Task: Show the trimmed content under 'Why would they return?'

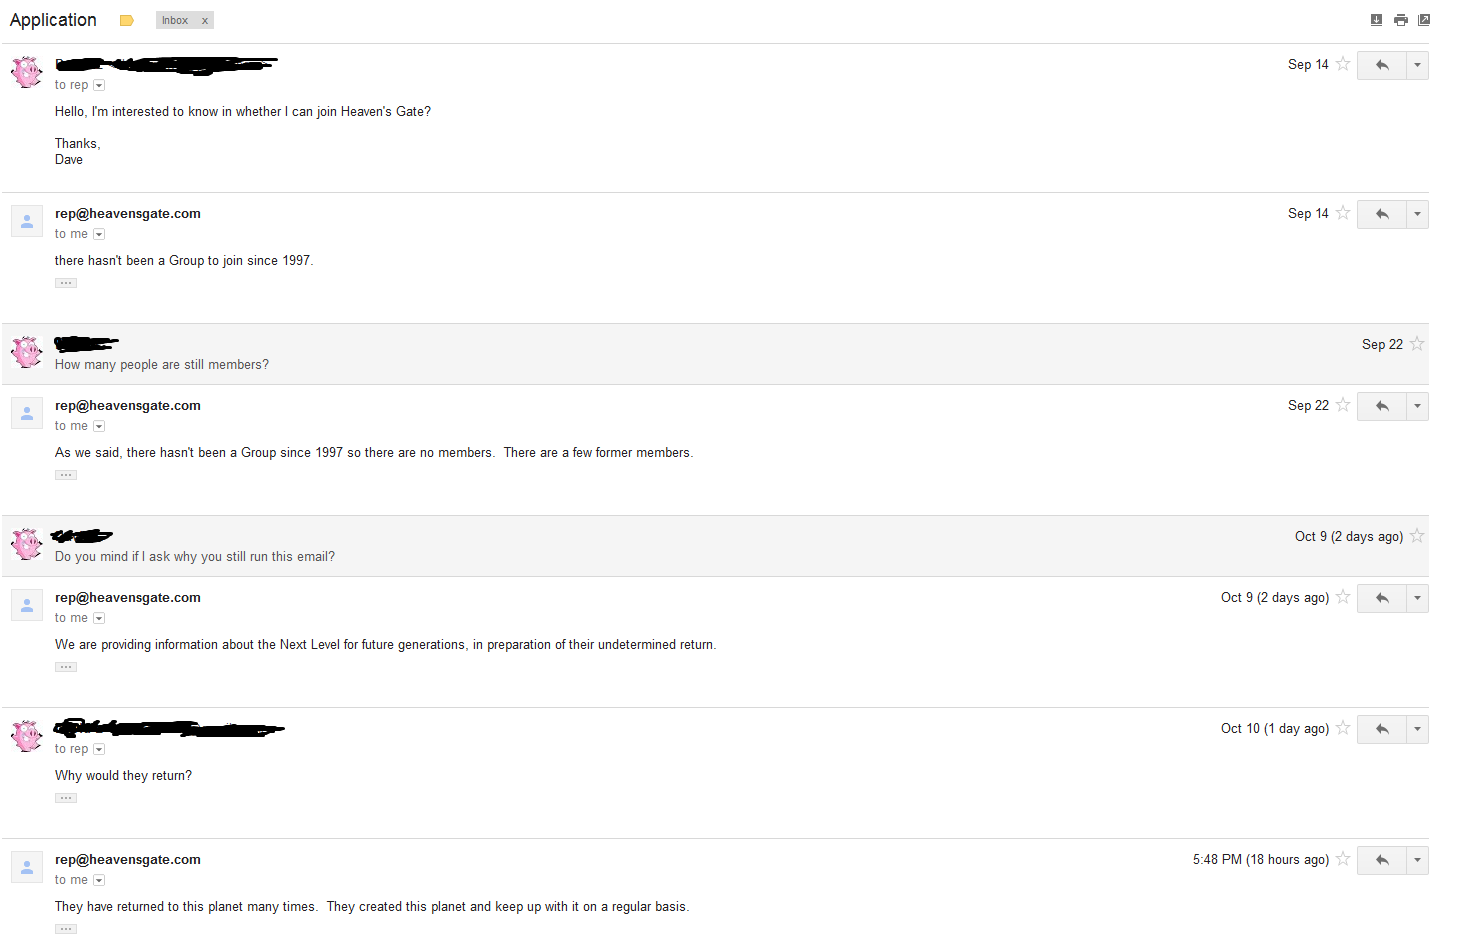Action: (x=66, y=798)
